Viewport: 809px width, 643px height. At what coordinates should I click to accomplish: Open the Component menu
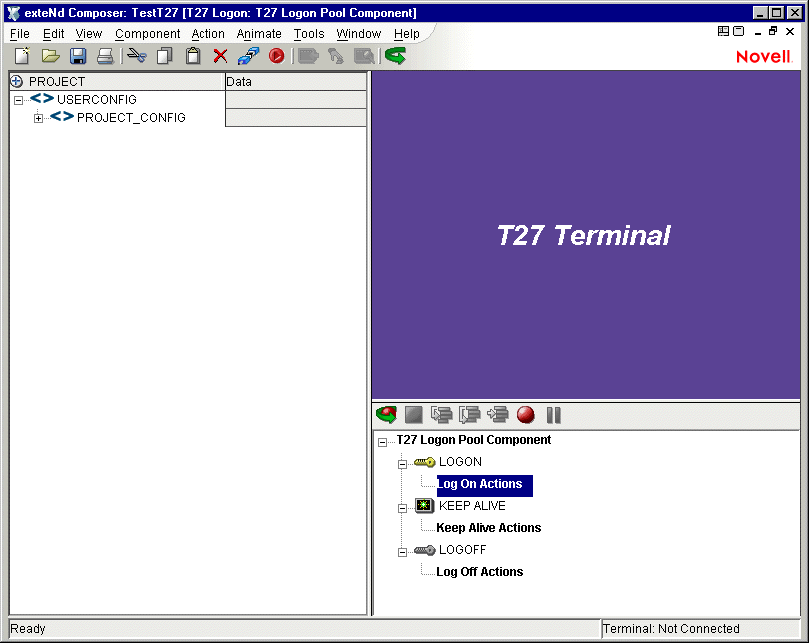(148, 34)
